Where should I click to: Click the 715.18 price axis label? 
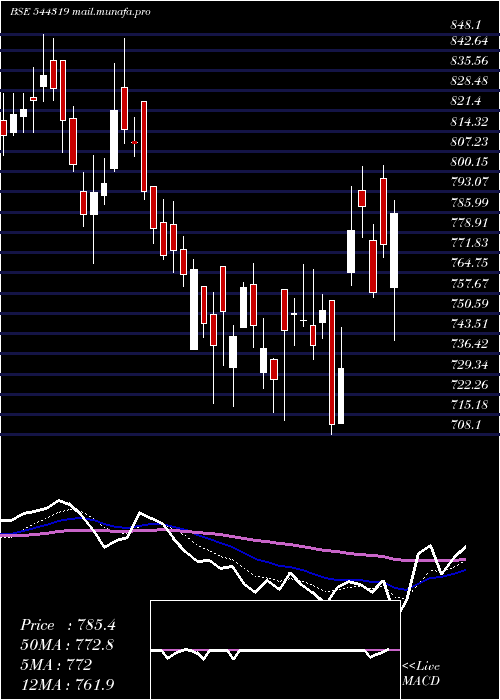point(468,405)
